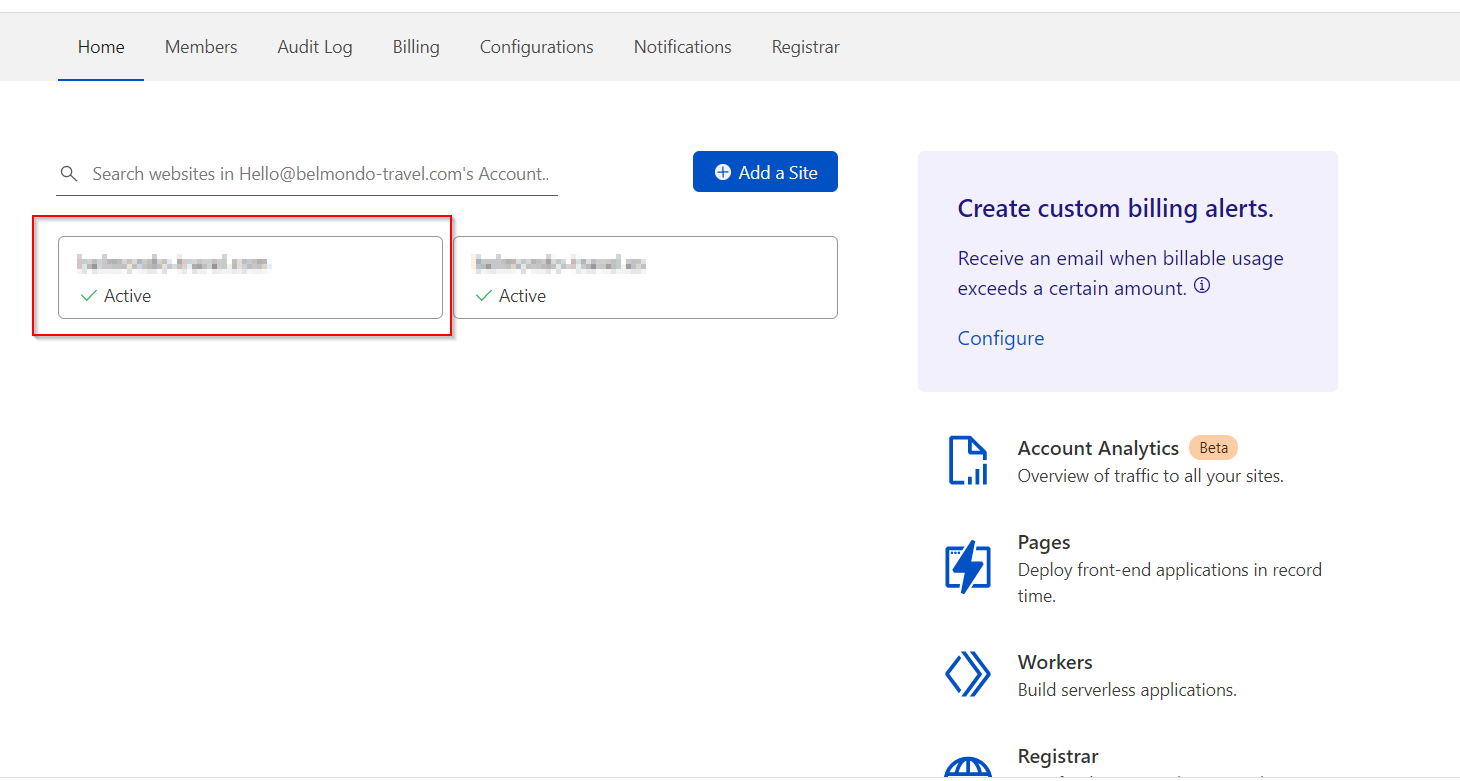
Task: Select the Configurations tab
Action: [536, 47]
